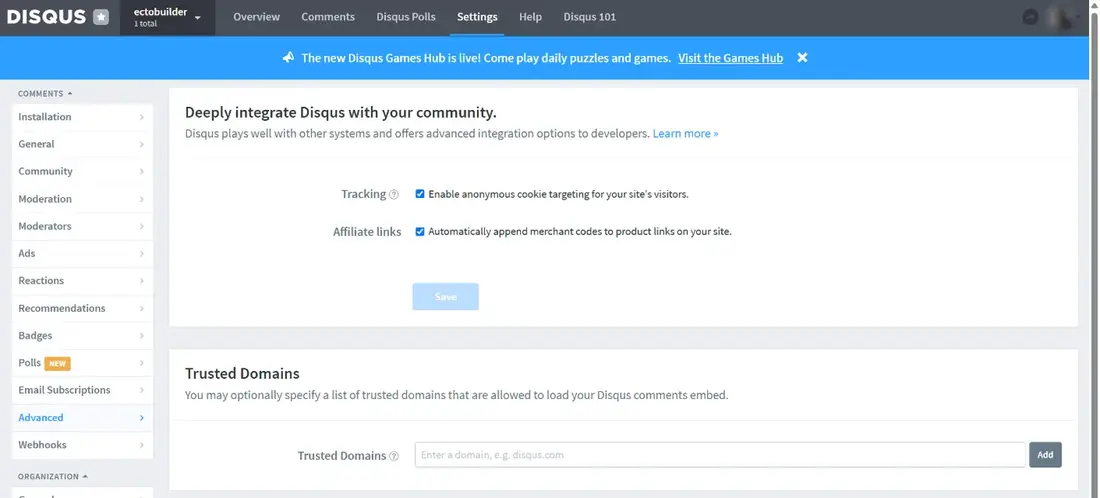1100x498 pixels.
Task: Go to the Overview tab
Action: [x=256, y=17]
